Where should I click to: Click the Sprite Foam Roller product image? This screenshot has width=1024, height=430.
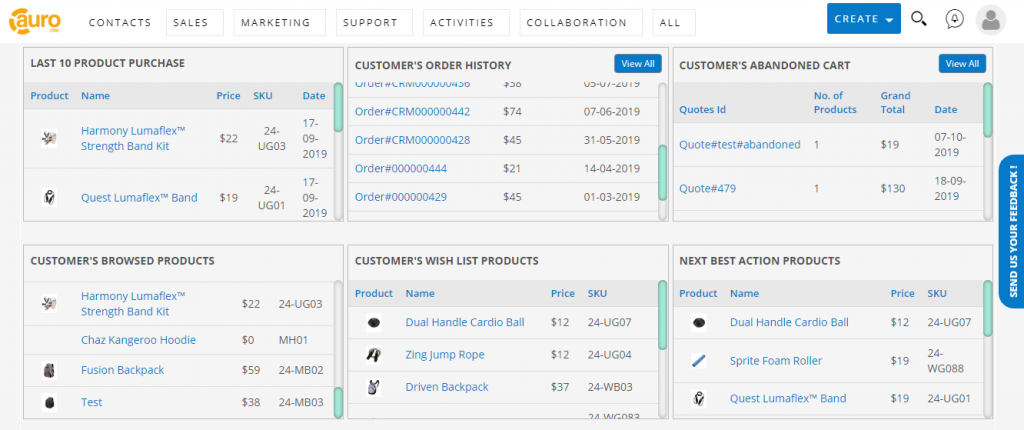click(698, 361)
